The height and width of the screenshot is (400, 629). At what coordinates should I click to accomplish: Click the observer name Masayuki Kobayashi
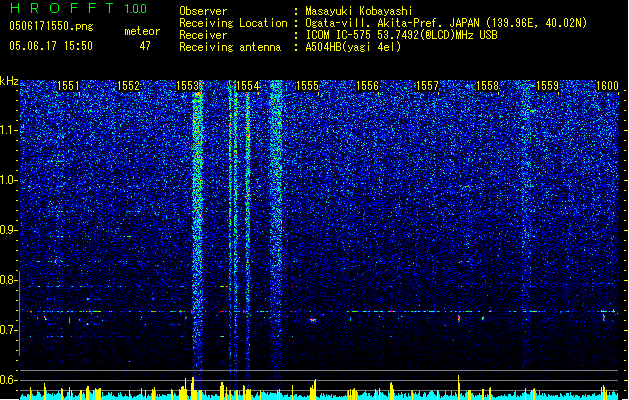[x=359, y=11]
